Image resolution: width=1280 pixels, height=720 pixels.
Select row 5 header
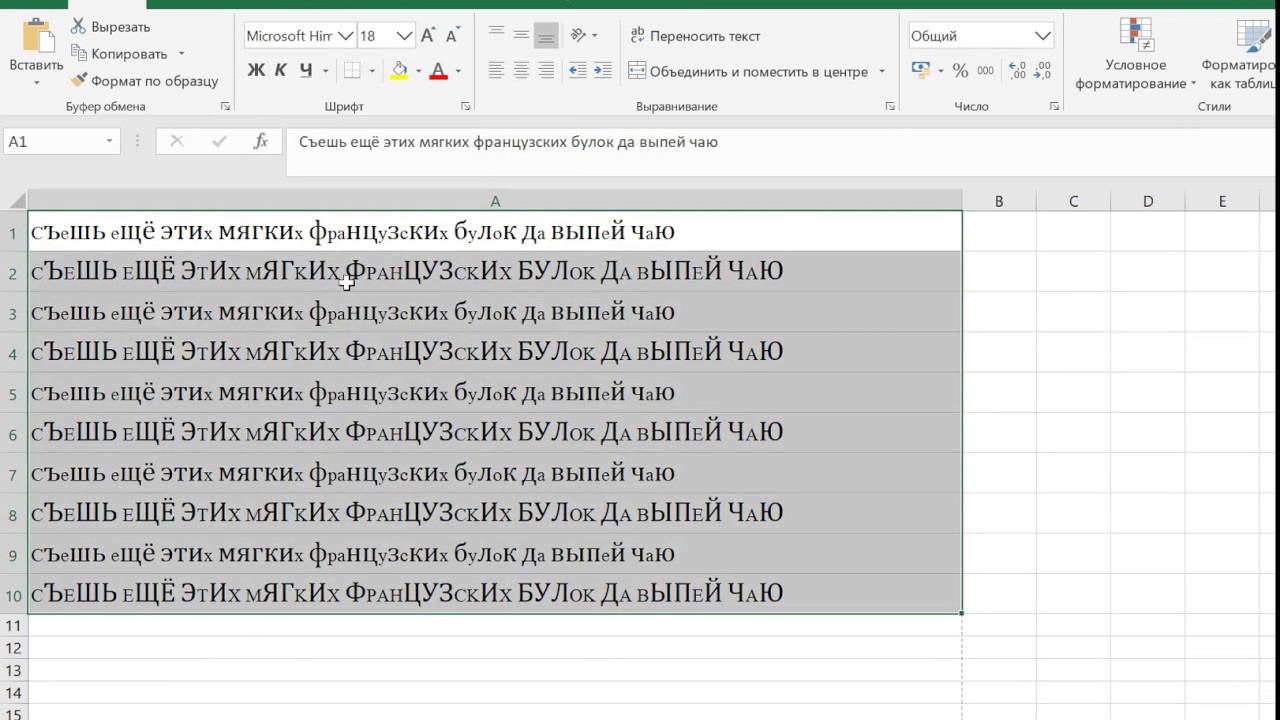(x=14, y=393)
